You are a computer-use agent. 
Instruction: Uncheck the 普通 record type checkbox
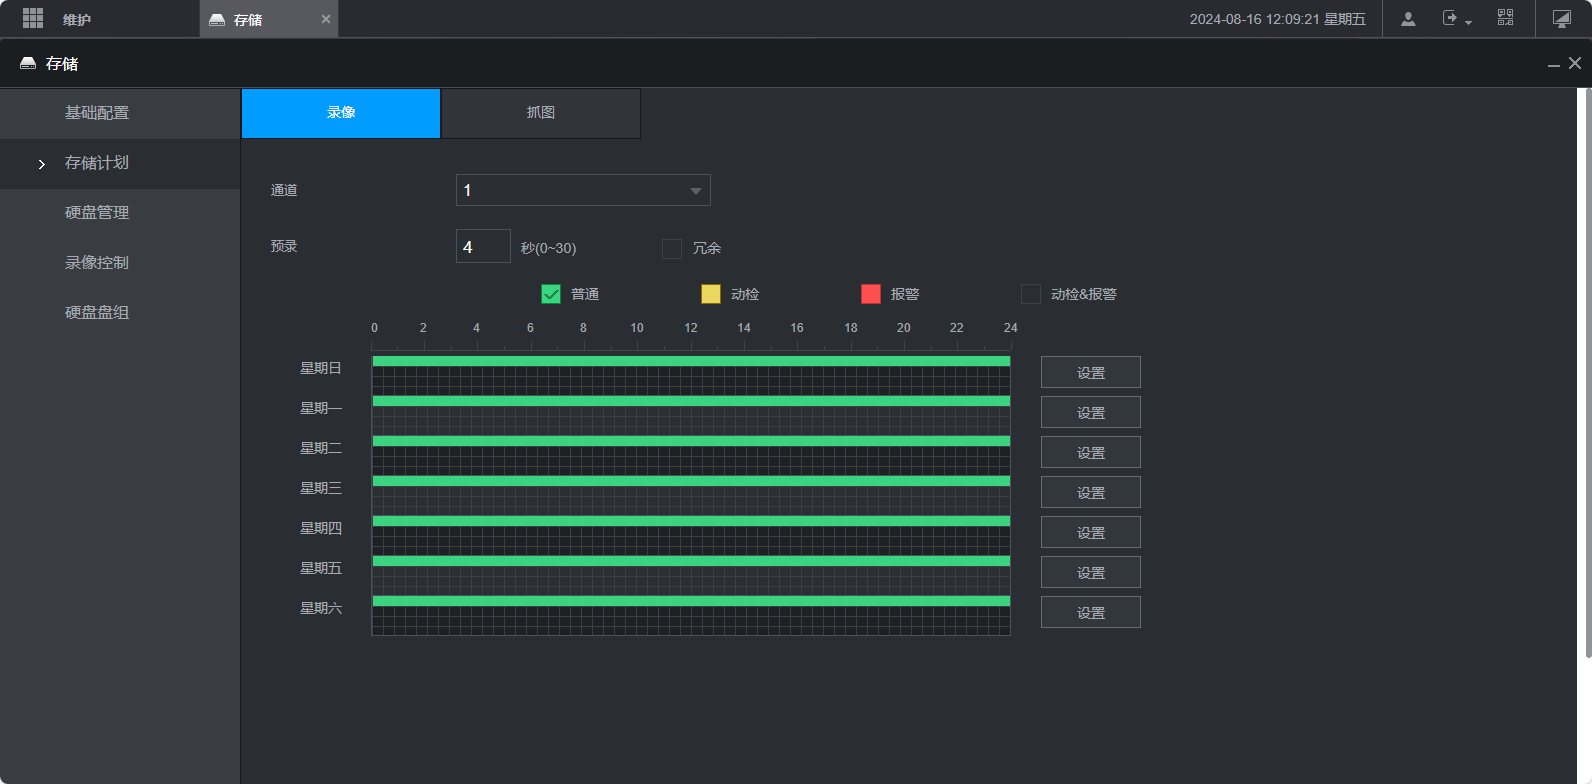[551, 294]
